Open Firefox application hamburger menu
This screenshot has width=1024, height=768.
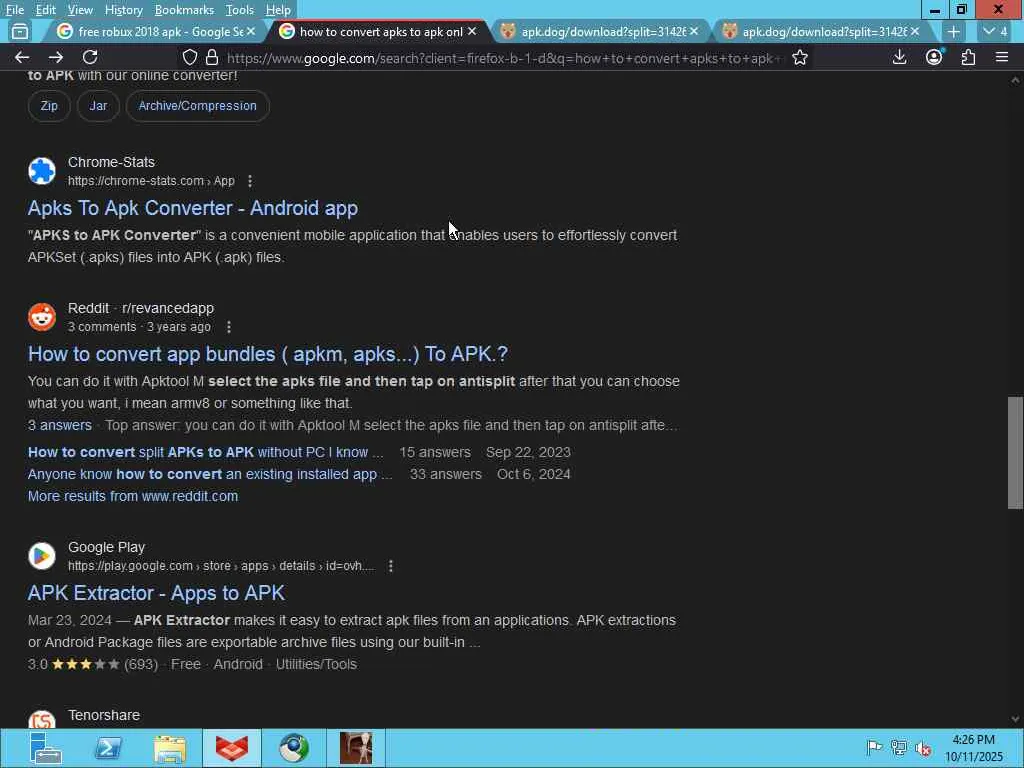click(1002, 57)
